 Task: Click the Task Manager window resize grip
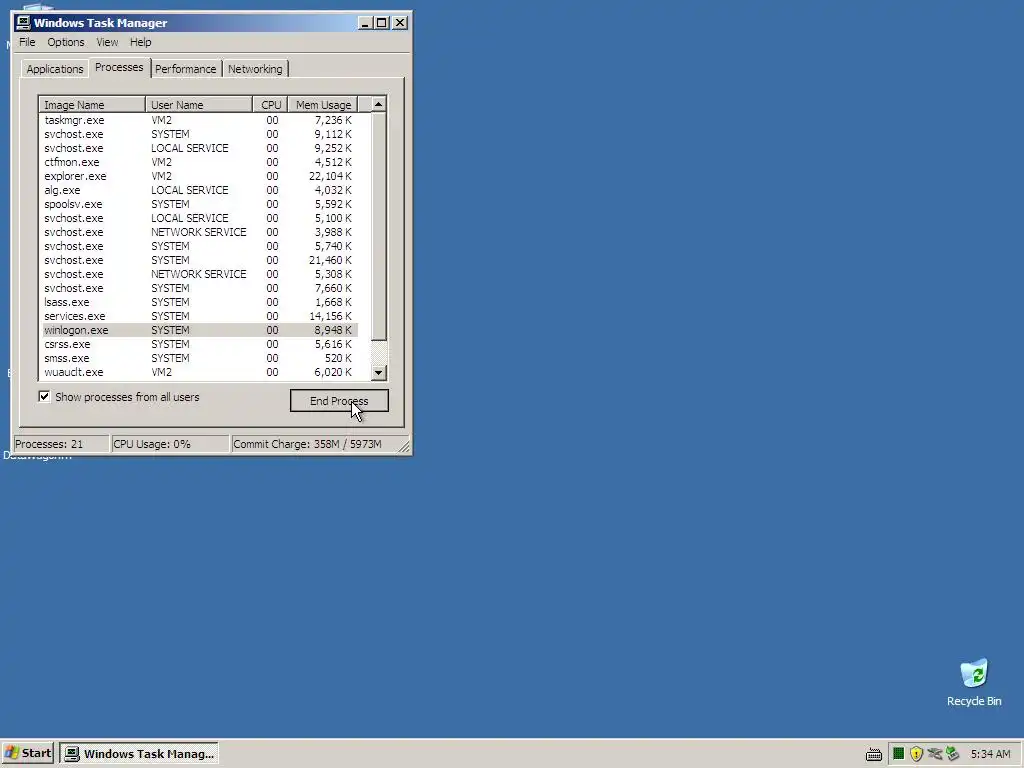click(404, 447)
